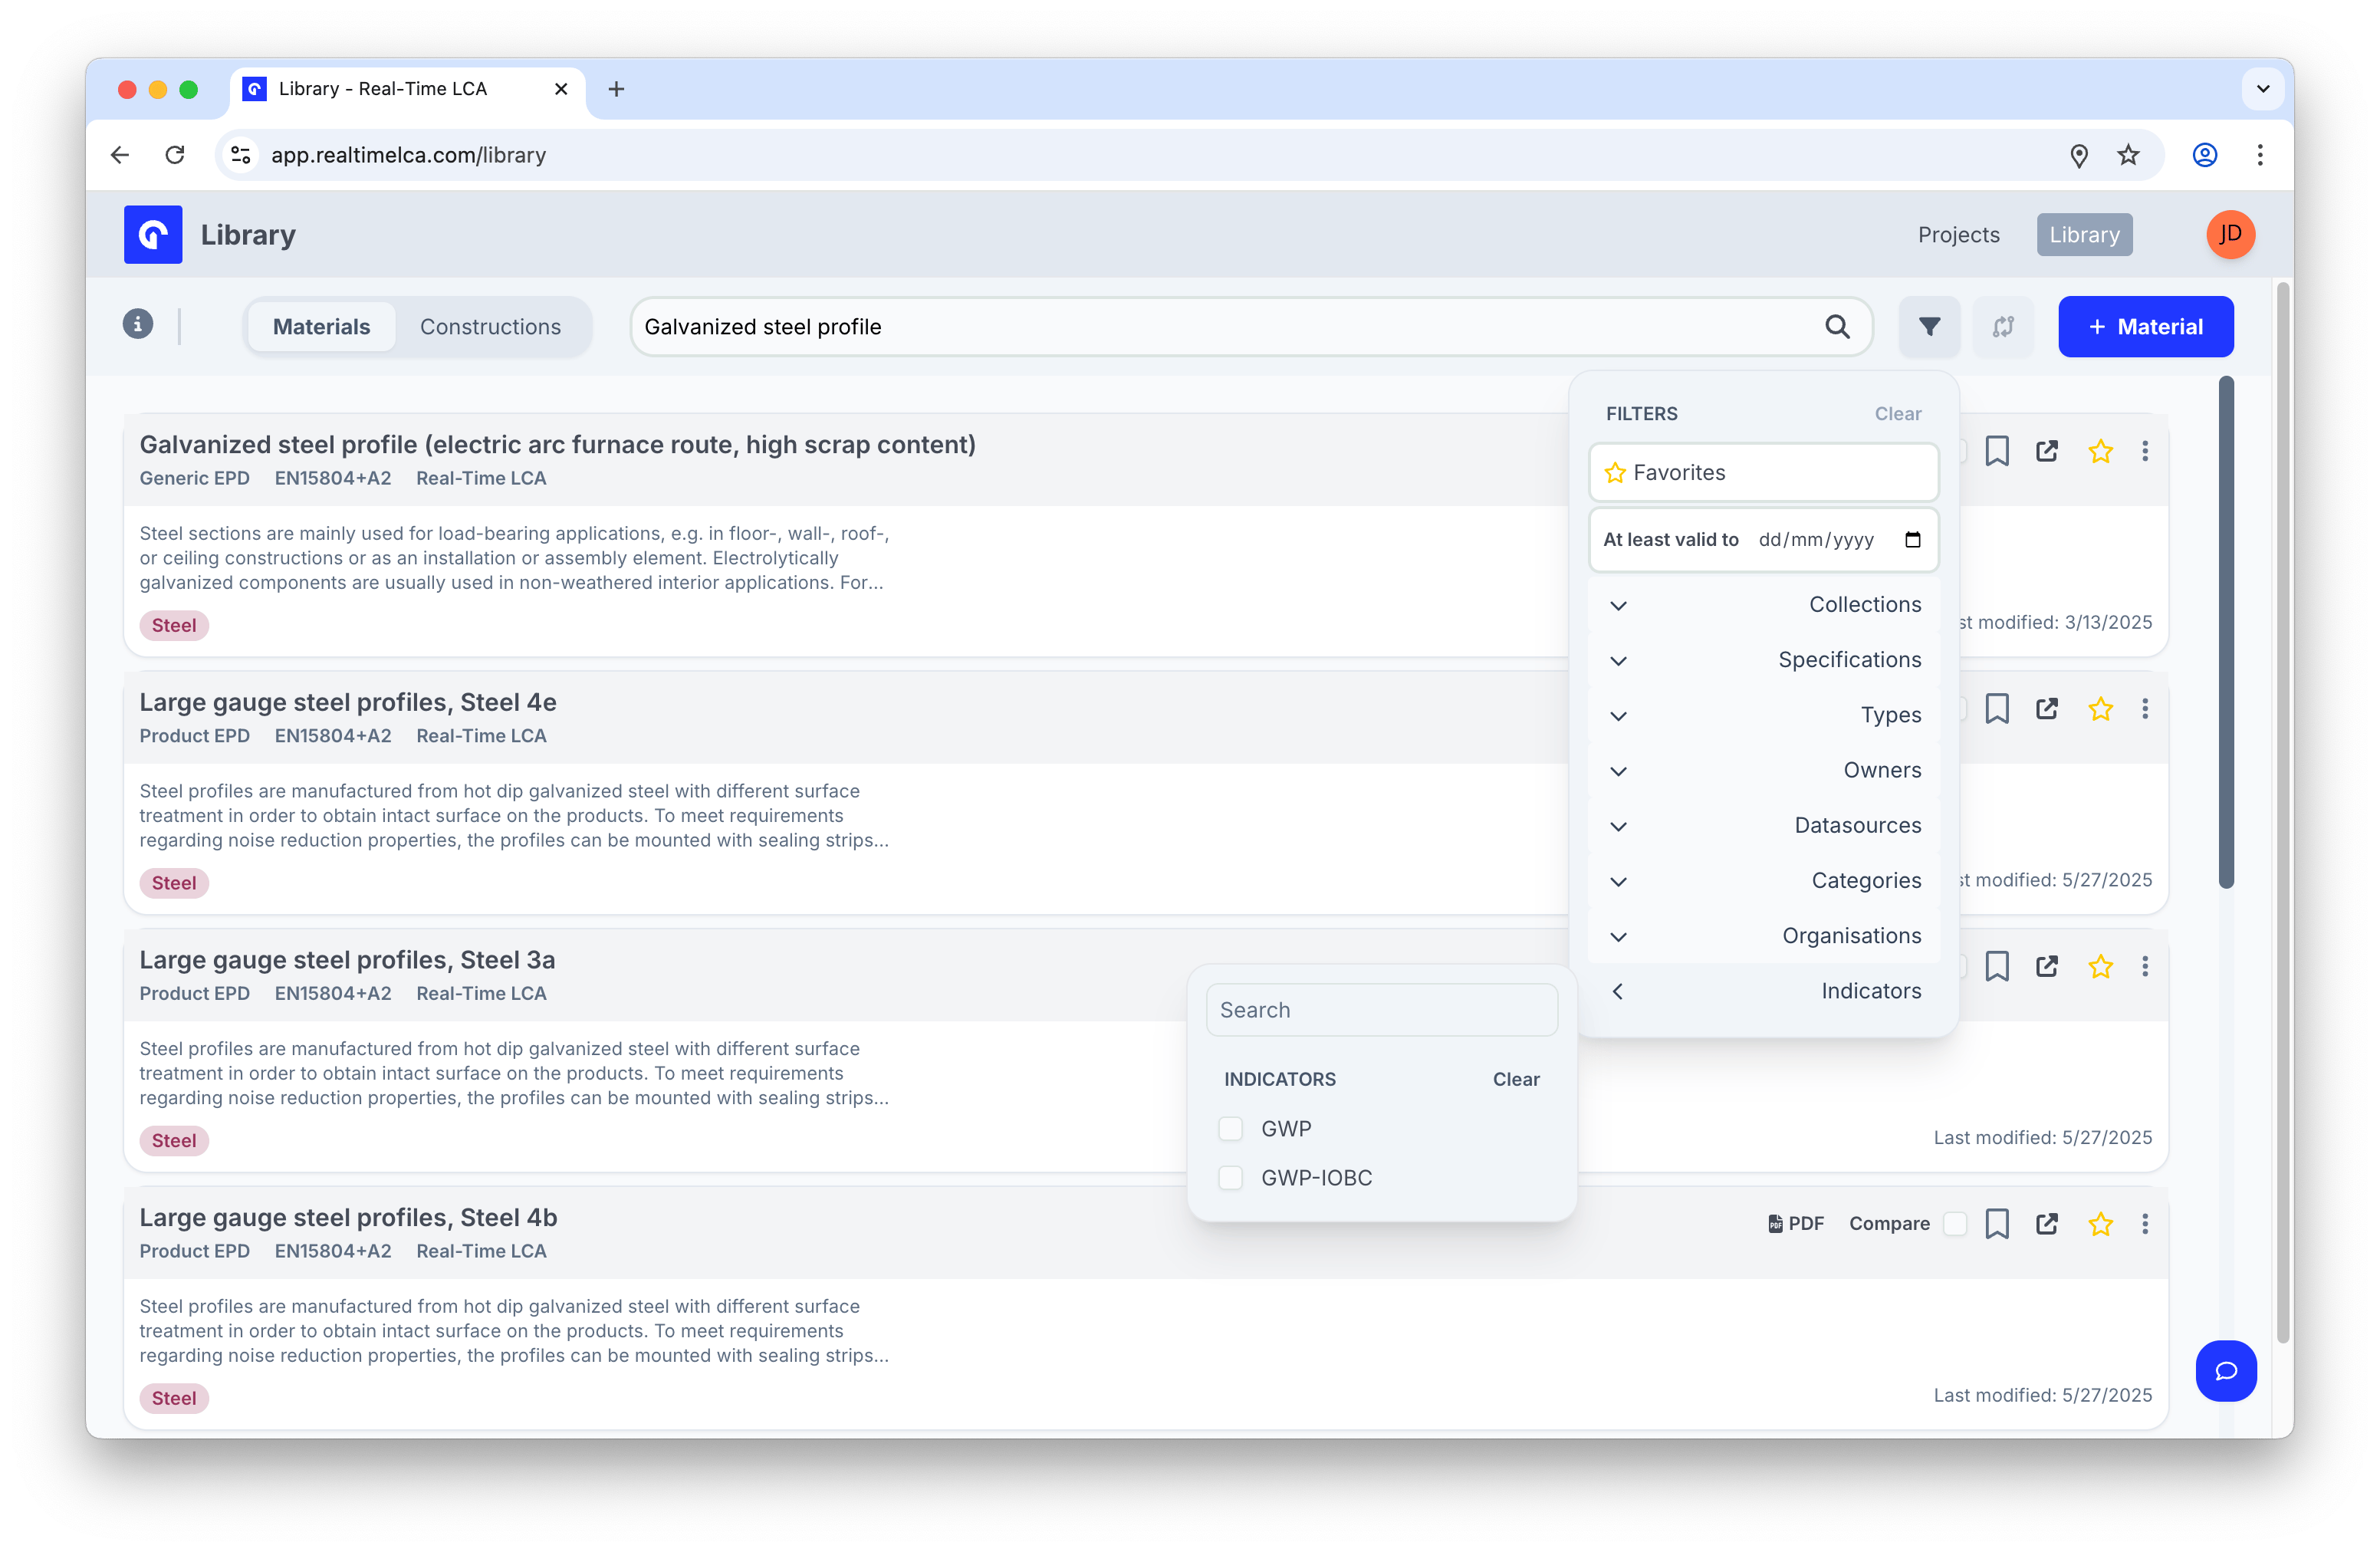The image size is (2380, 1552).
Task: Open Chrome profile icon
Action: (2205, 155)
